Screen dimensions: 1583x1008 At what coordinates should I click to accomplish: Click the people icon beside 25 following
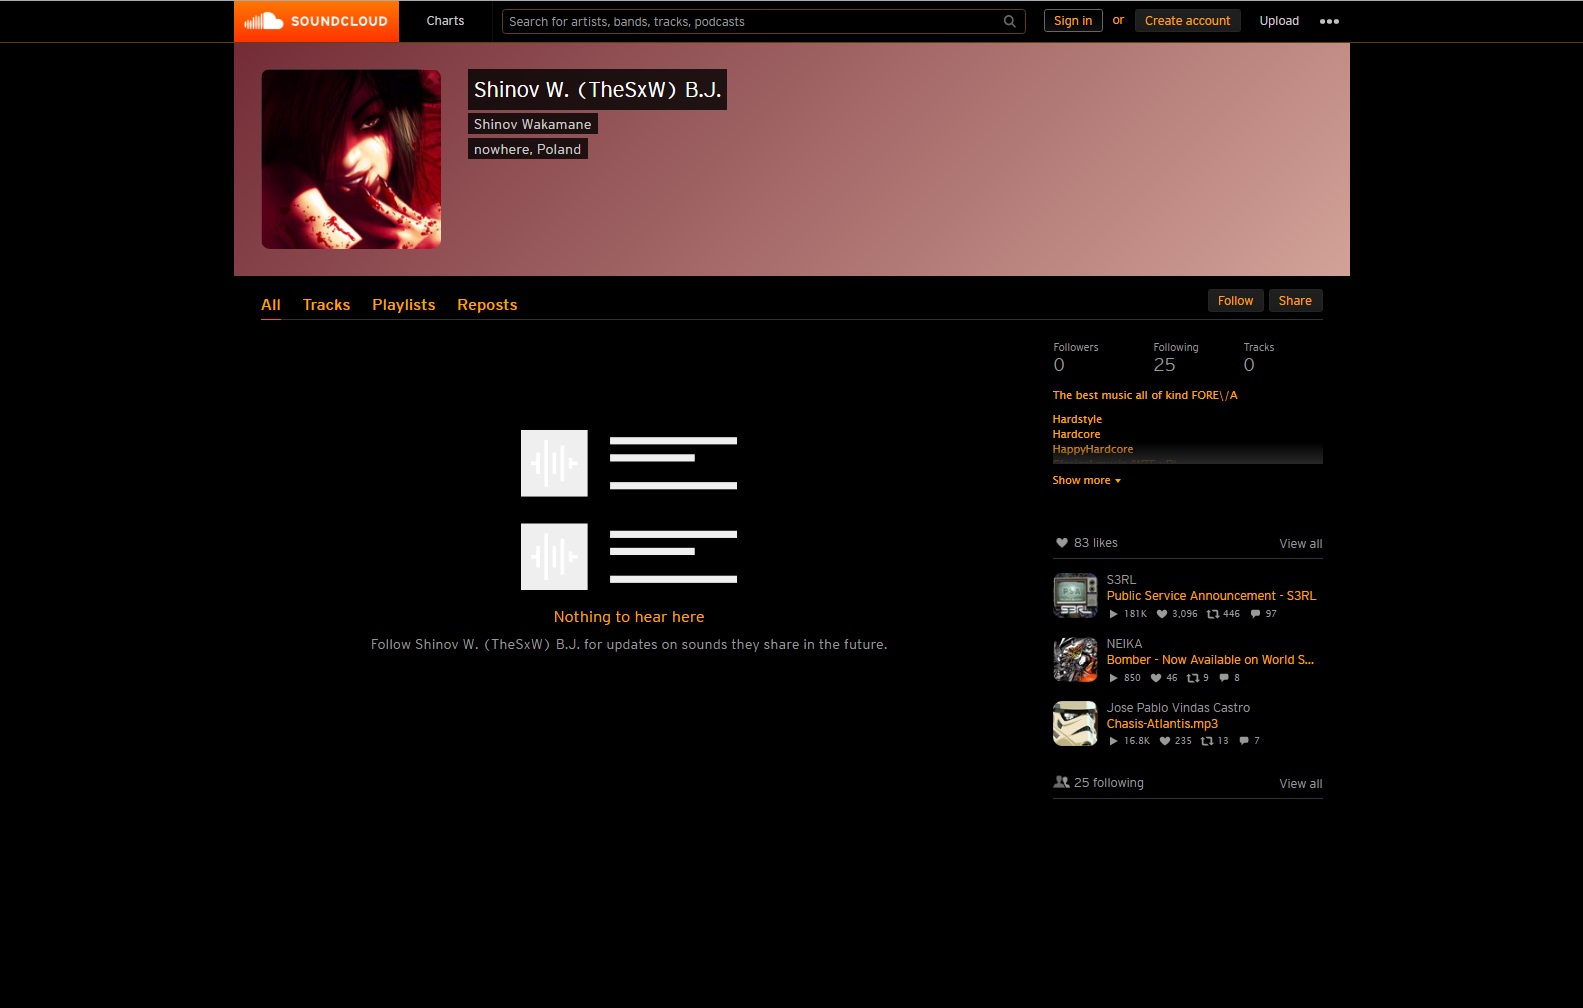point(1061,782)
